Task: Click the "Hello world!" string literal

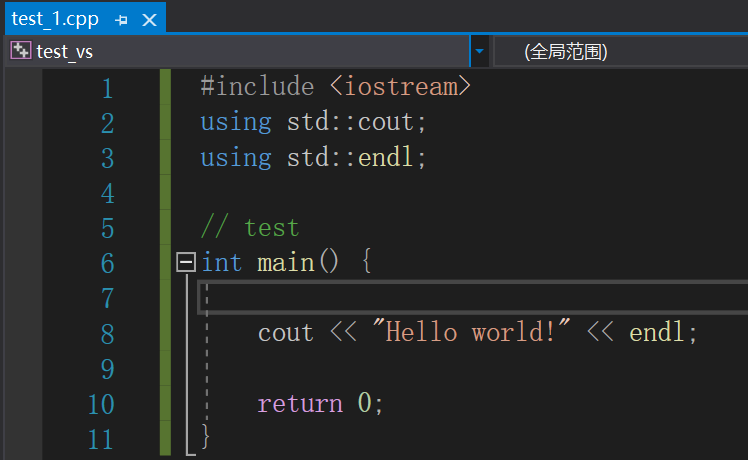Action: [x=471, y=331]
